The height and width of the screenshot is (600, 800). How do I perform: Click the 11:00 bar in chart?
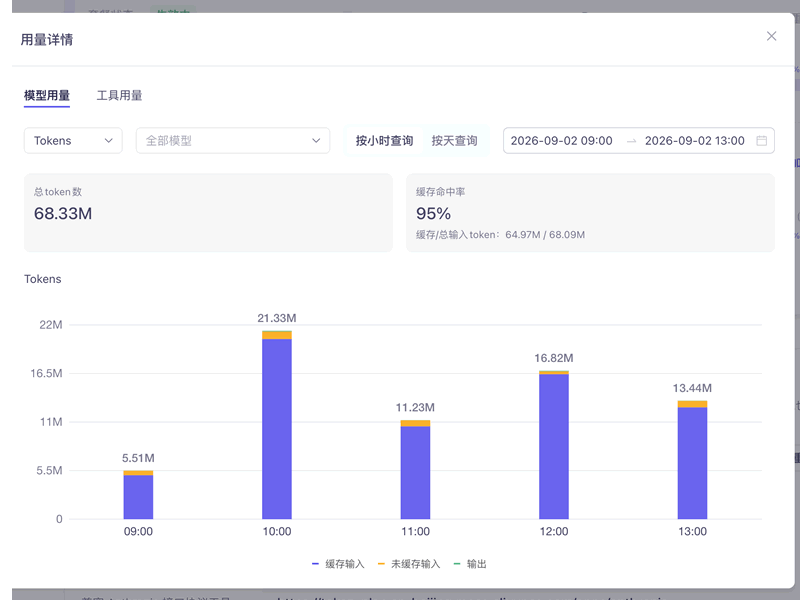tap(415, 470)
